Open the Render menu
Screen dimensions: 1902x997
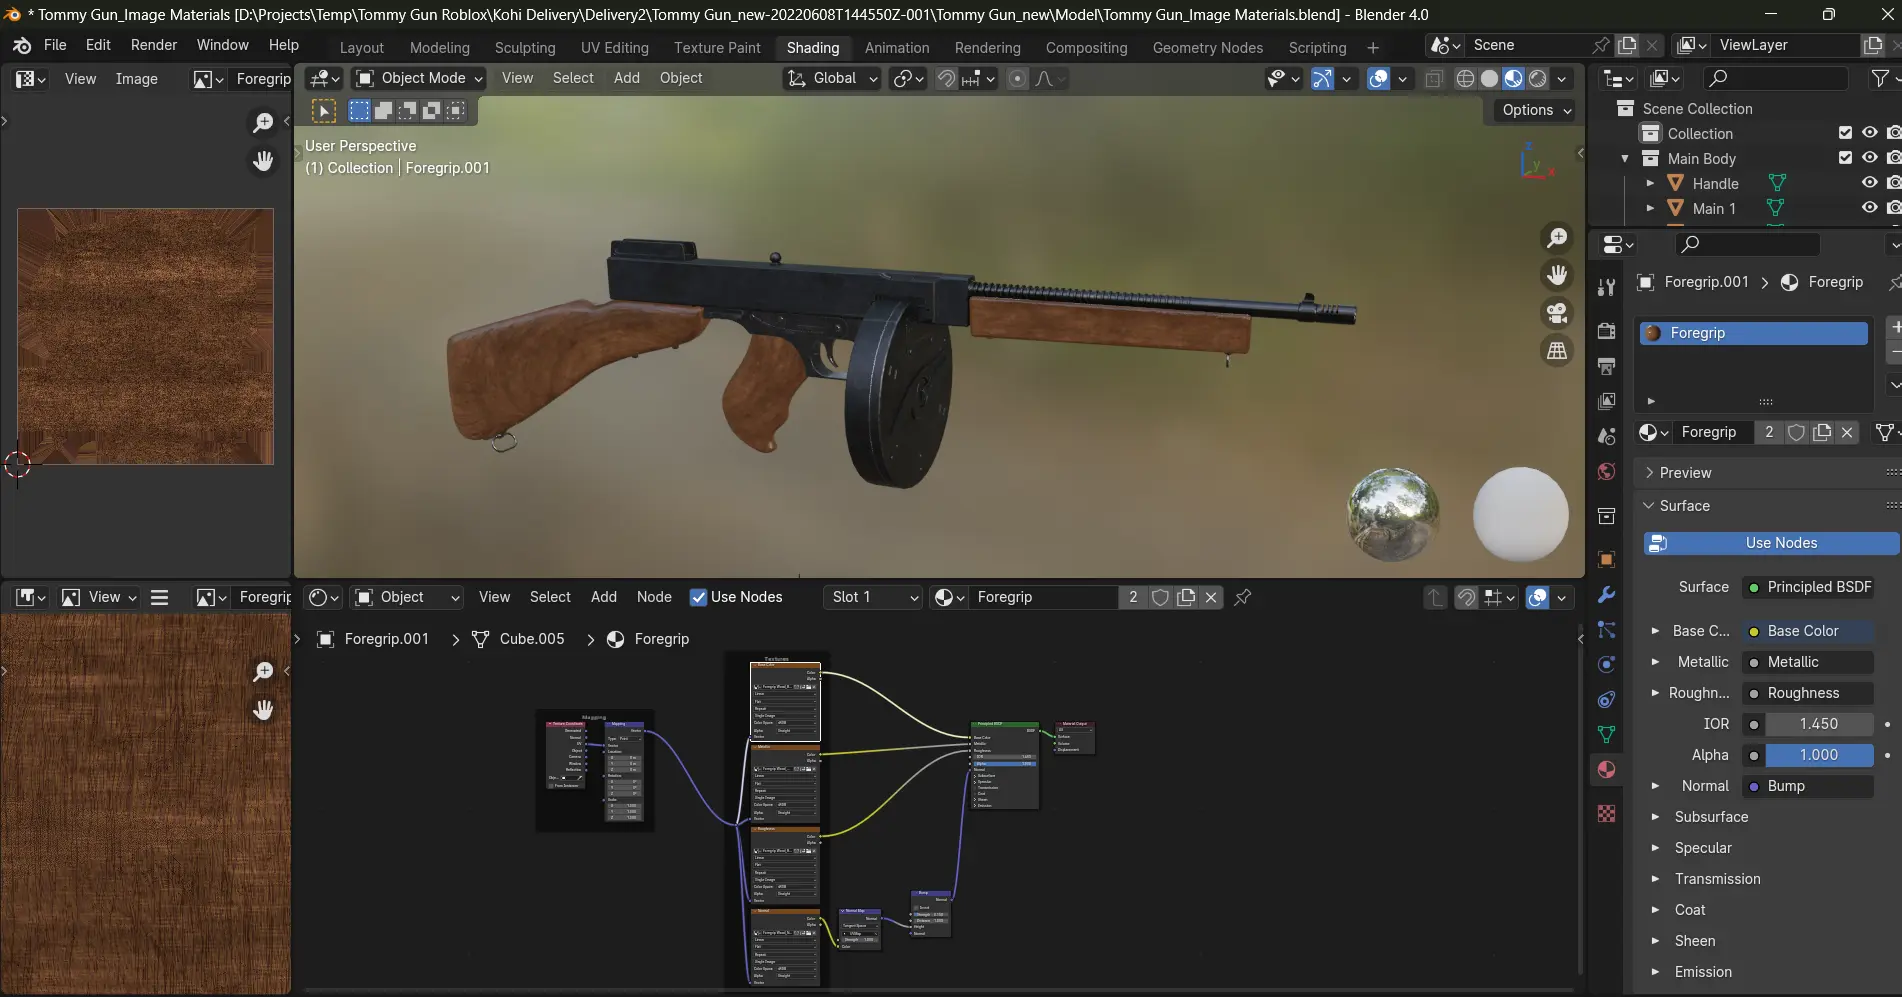(154, 45)
